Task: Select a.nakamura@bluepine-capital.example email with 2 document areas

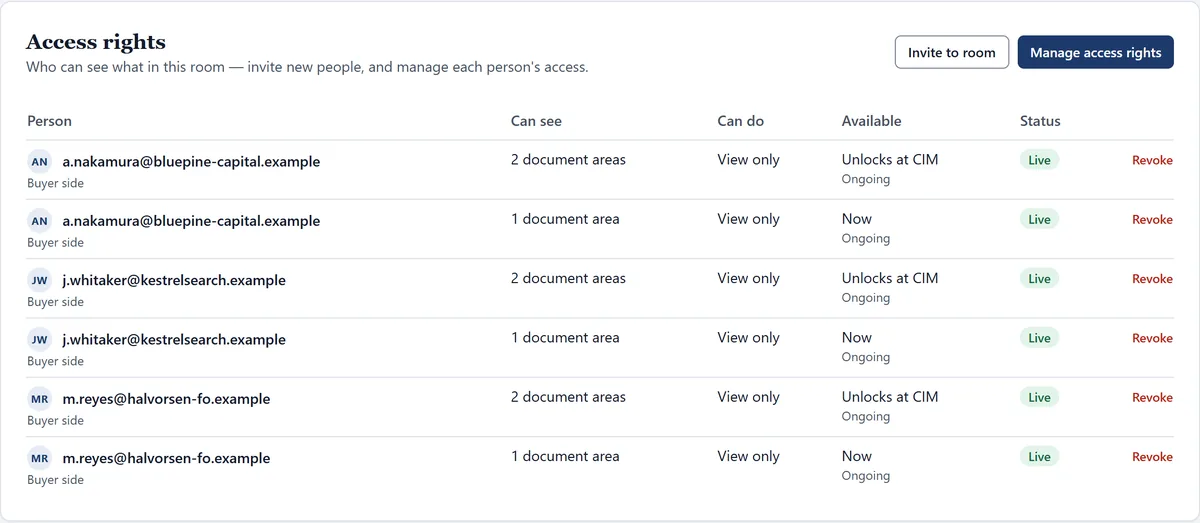Action: point(191,161)
